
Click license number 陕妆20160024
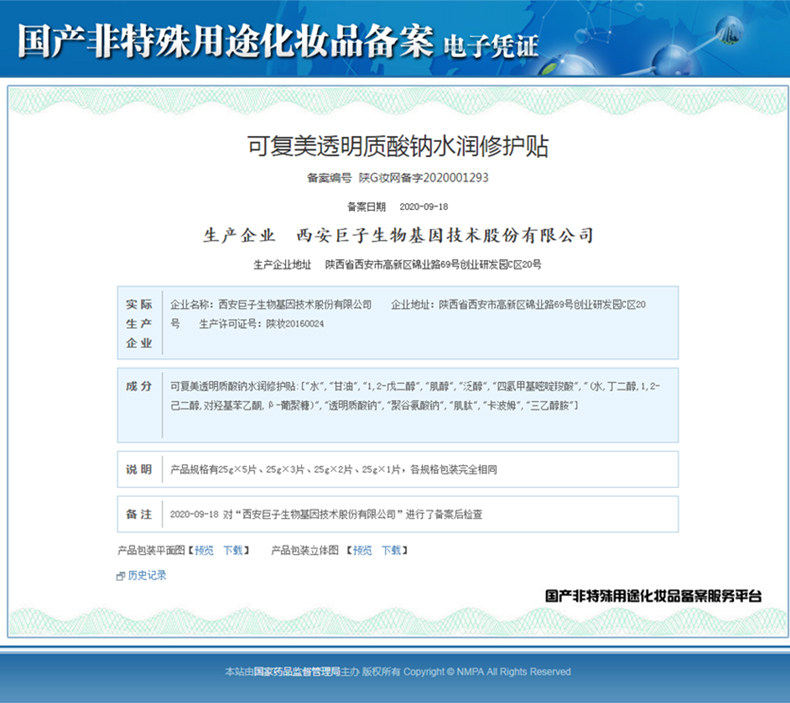pyautogui.click(x=295, y=324)
